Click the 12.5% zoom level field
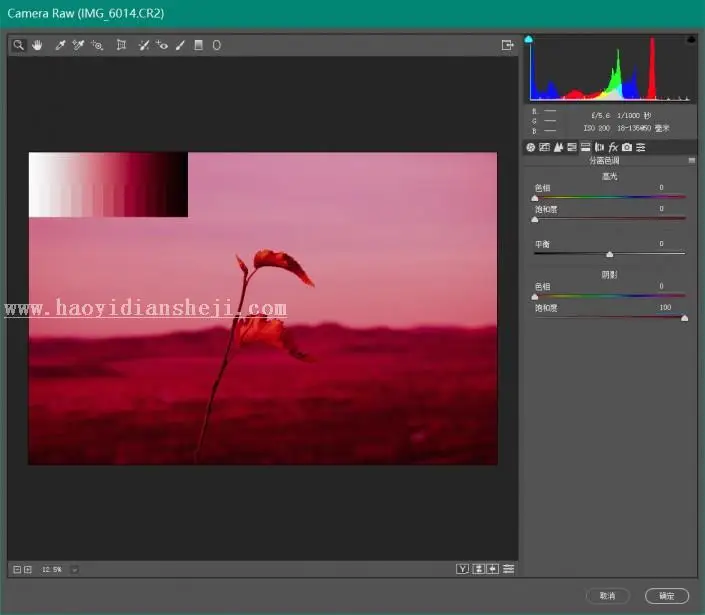Viewport: 705px width, 615px height. [52, 570]
